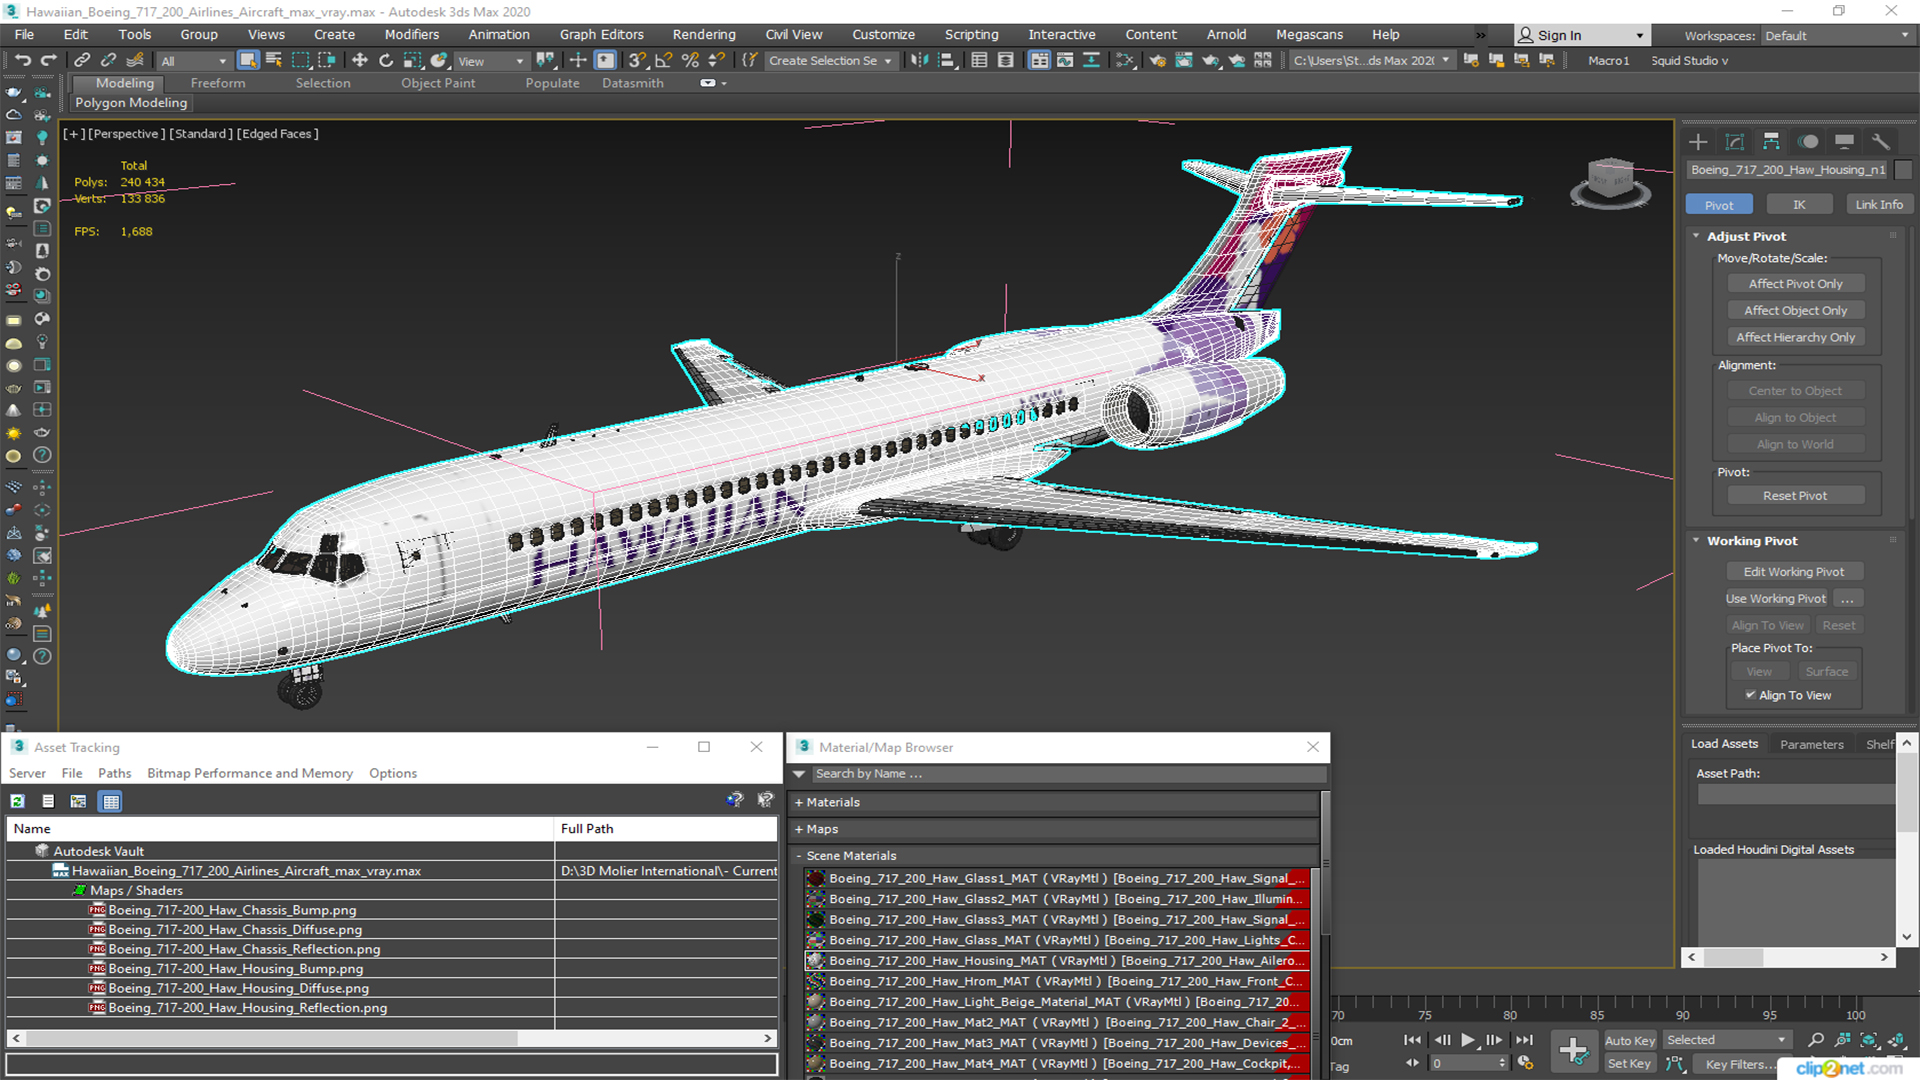This screenshot has width=1920, height=1080.
Task: Choose the Select and Rotate tool
Action: tap(386, 61)
